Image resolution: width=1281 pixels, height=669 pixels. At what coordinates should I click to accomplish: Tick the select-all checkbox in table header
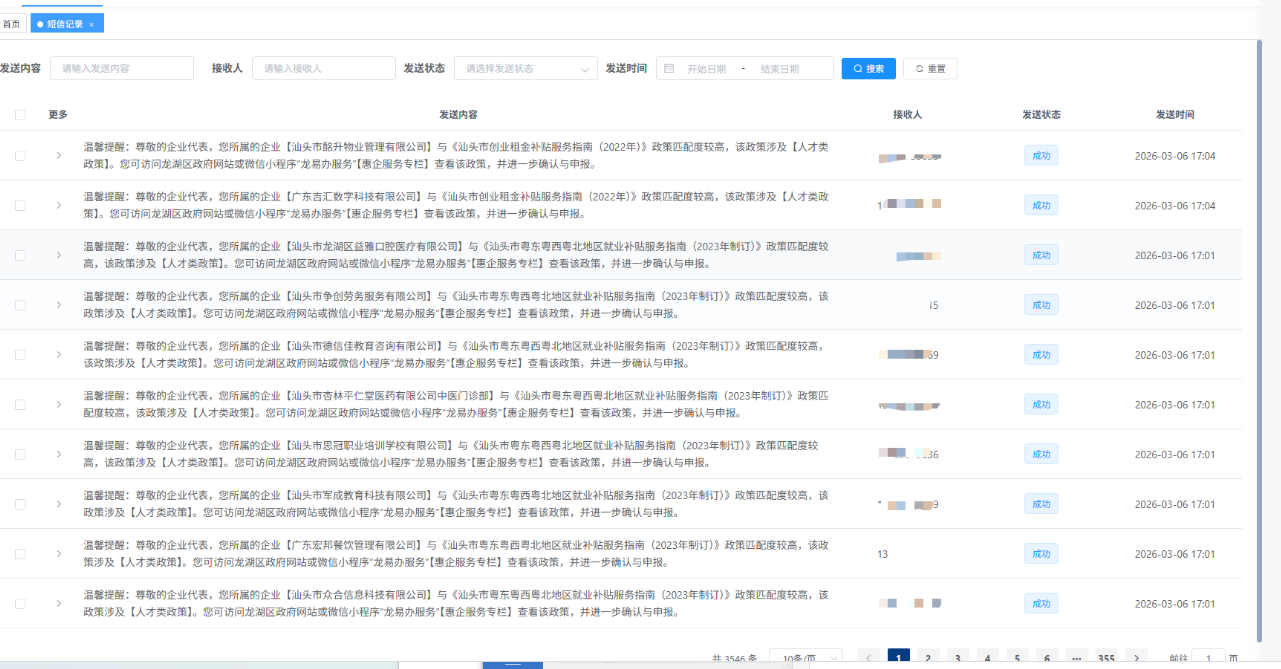click(x=20, y=115)
